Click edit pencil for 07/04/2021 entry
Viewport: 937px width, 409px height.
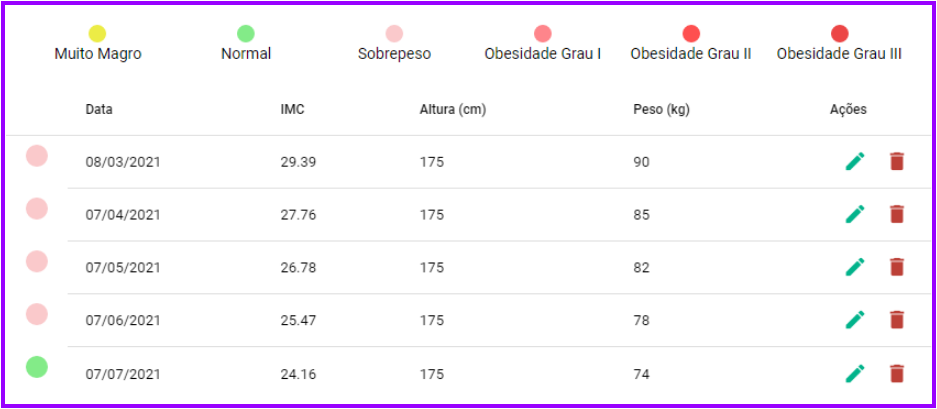pos(854,214)
